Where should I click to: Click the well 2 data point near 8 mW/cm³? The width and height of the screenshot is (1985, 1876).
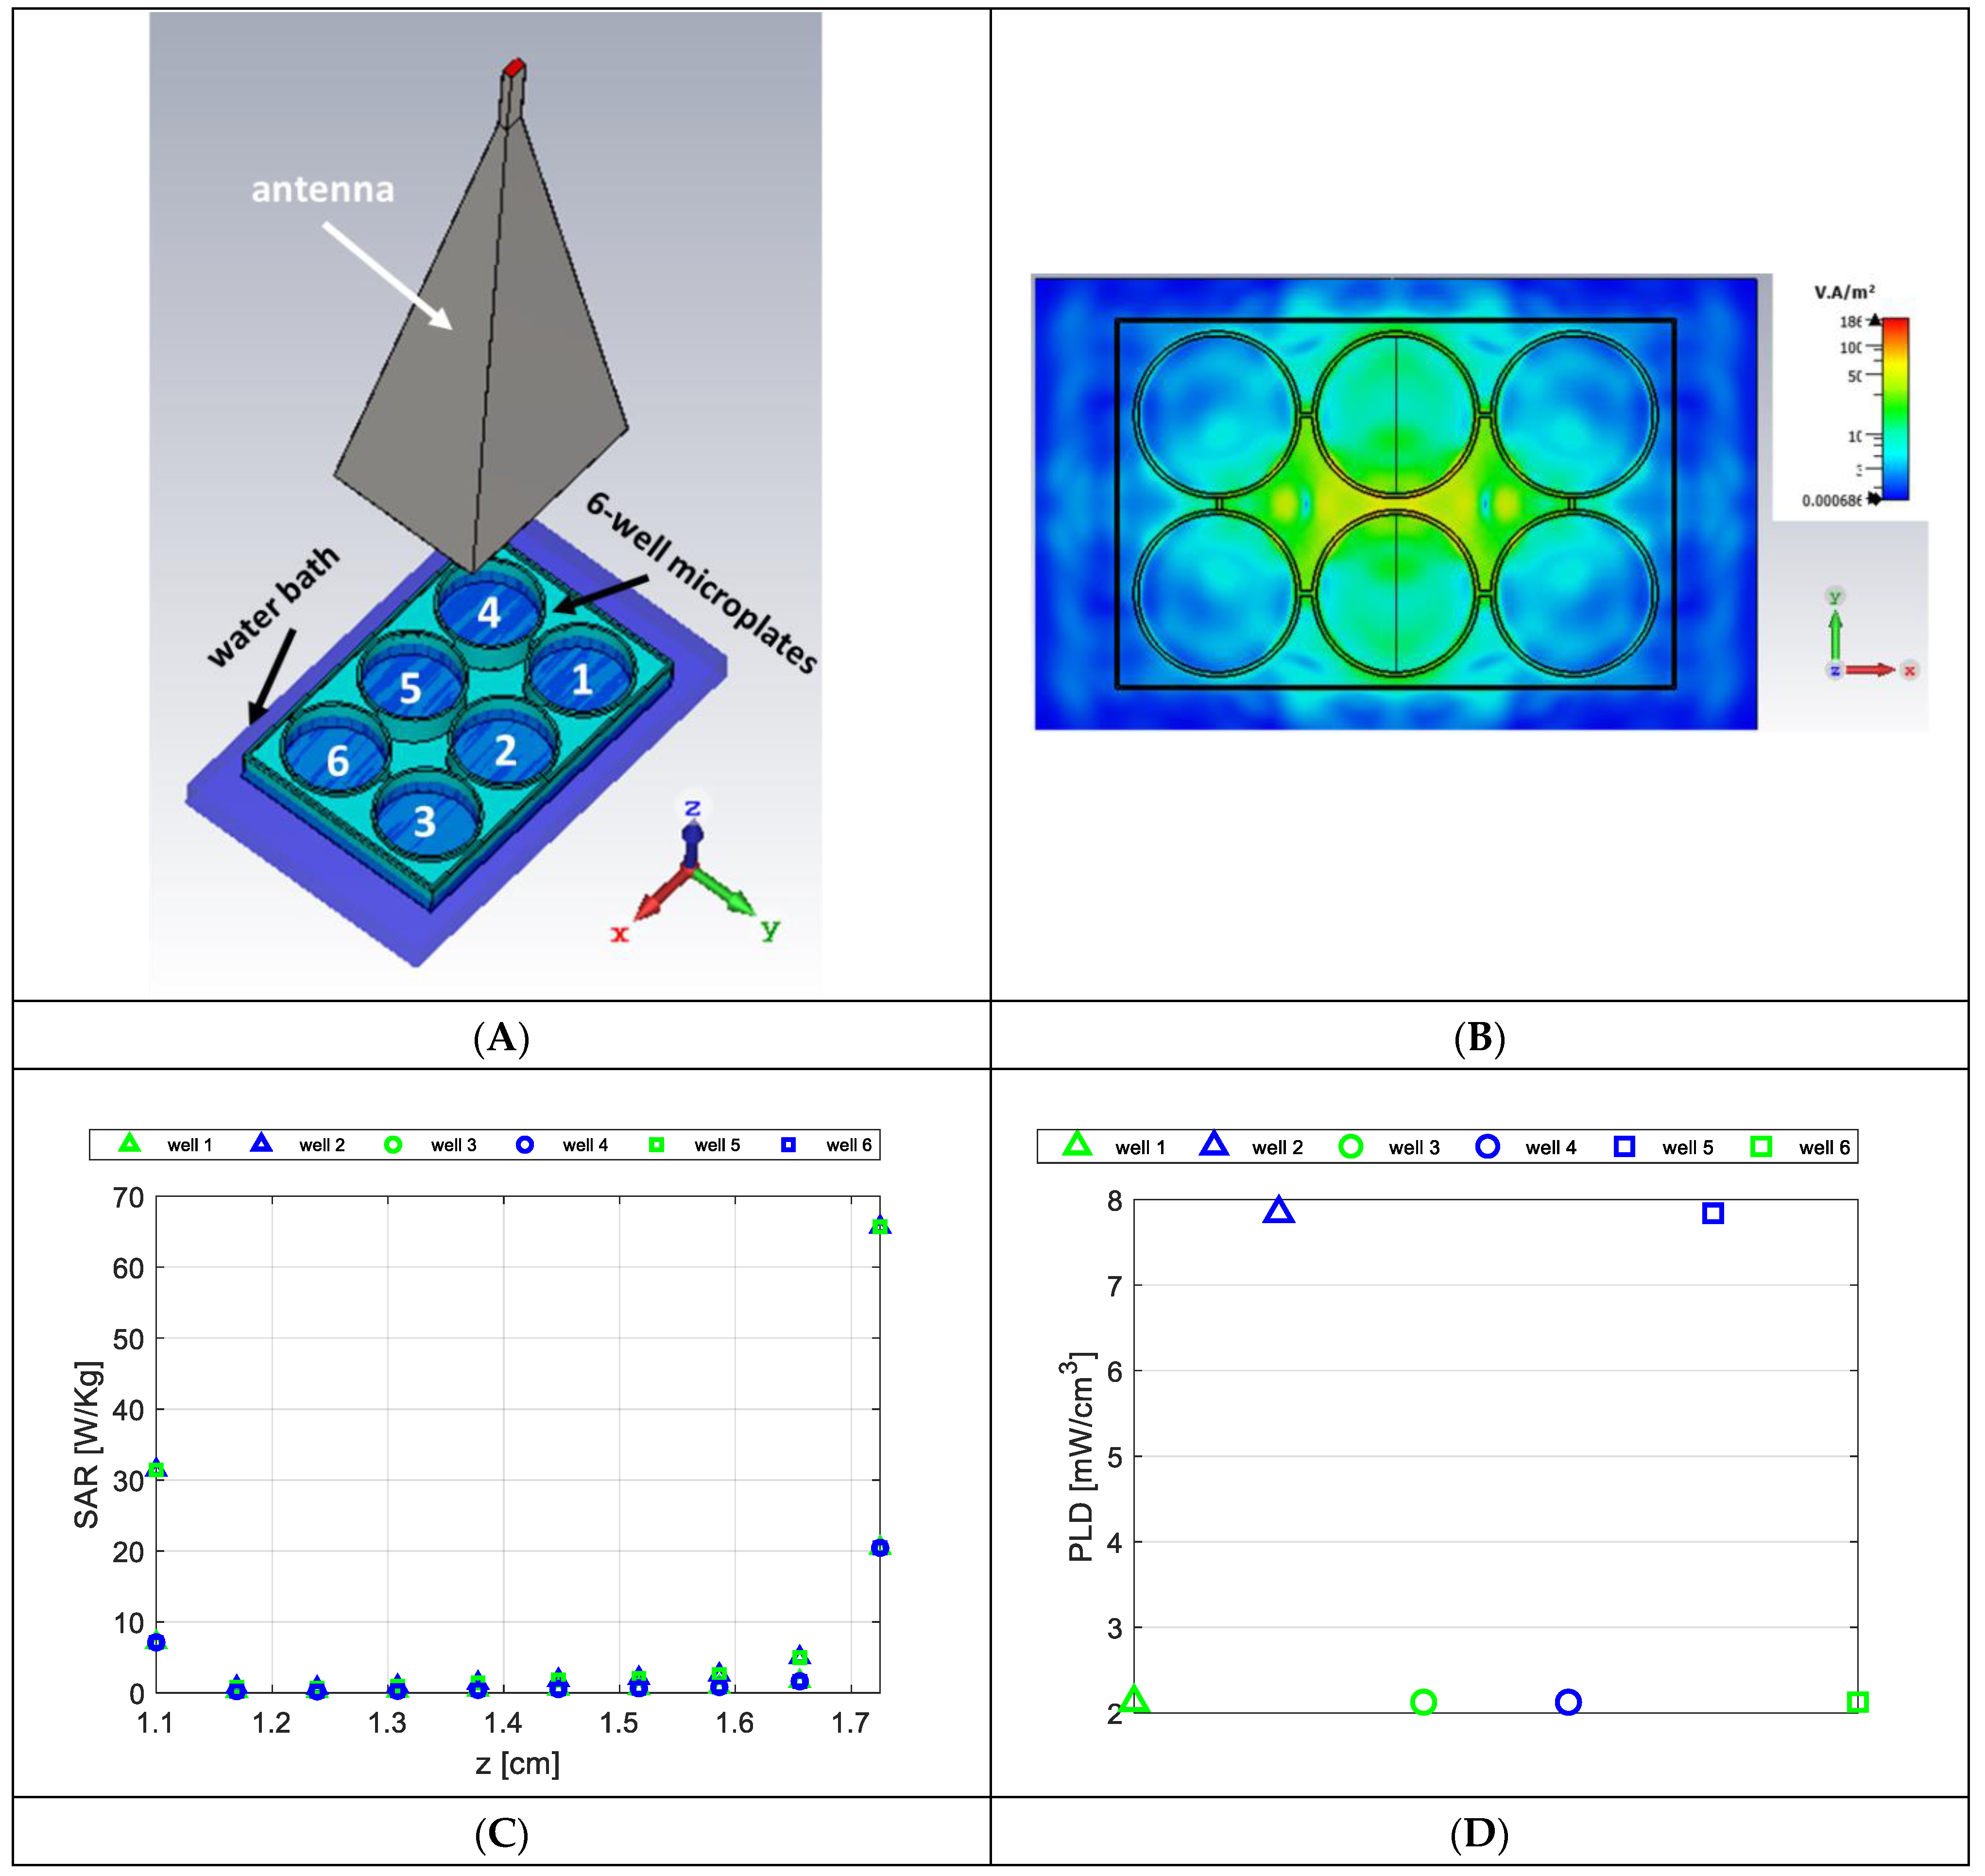coord(1279,1211)
